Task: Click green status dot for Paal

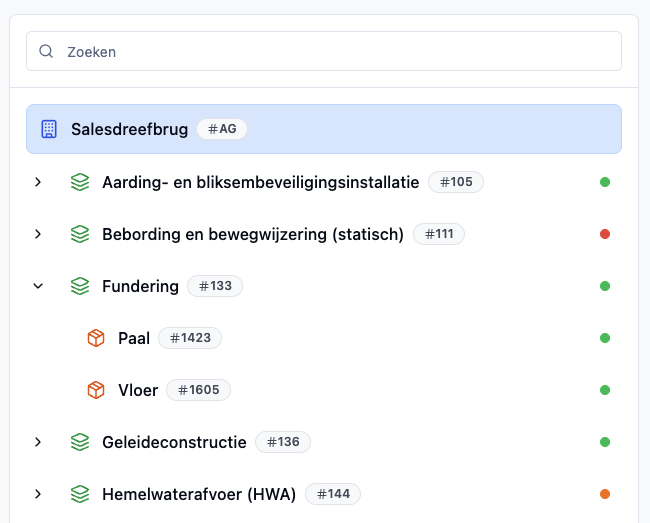Action: pyautogui.click(x=605, y=338)
